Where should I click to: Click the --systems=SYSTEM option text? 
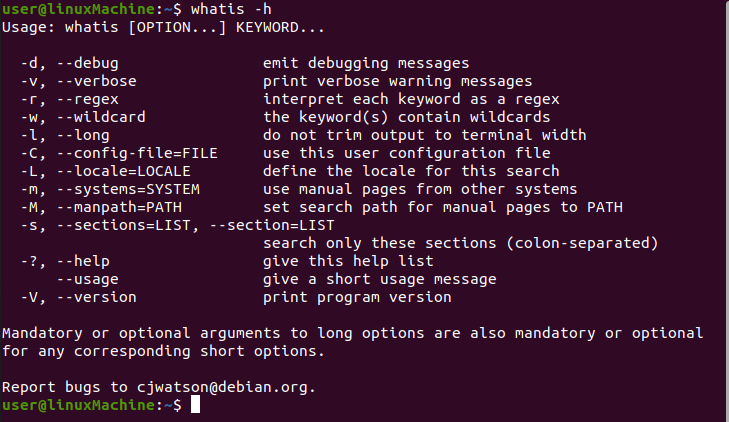128,189
